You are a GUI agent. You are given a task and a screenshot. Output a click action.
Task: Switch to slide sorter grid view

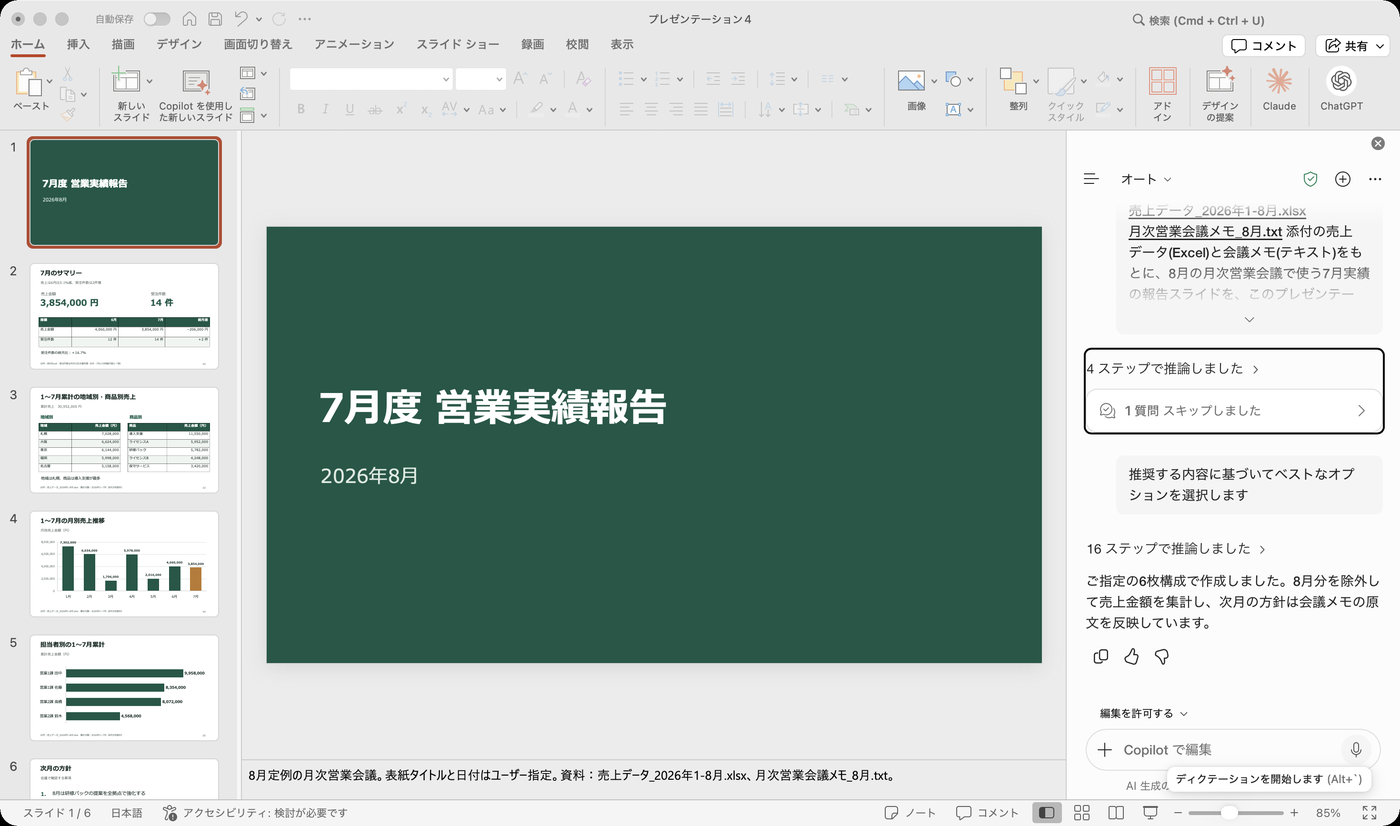click(1081, 813)
